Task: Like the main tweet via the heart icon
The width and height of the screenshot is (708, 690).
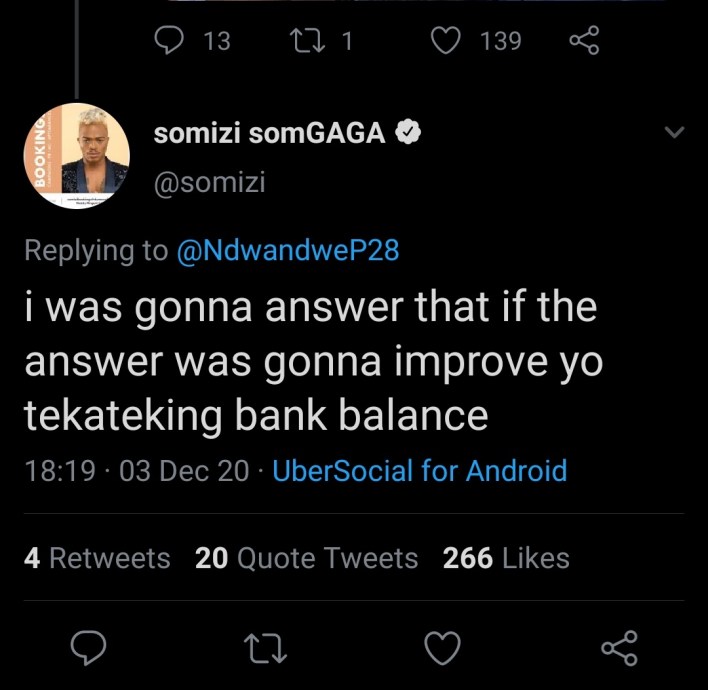Action: (443, 648)
